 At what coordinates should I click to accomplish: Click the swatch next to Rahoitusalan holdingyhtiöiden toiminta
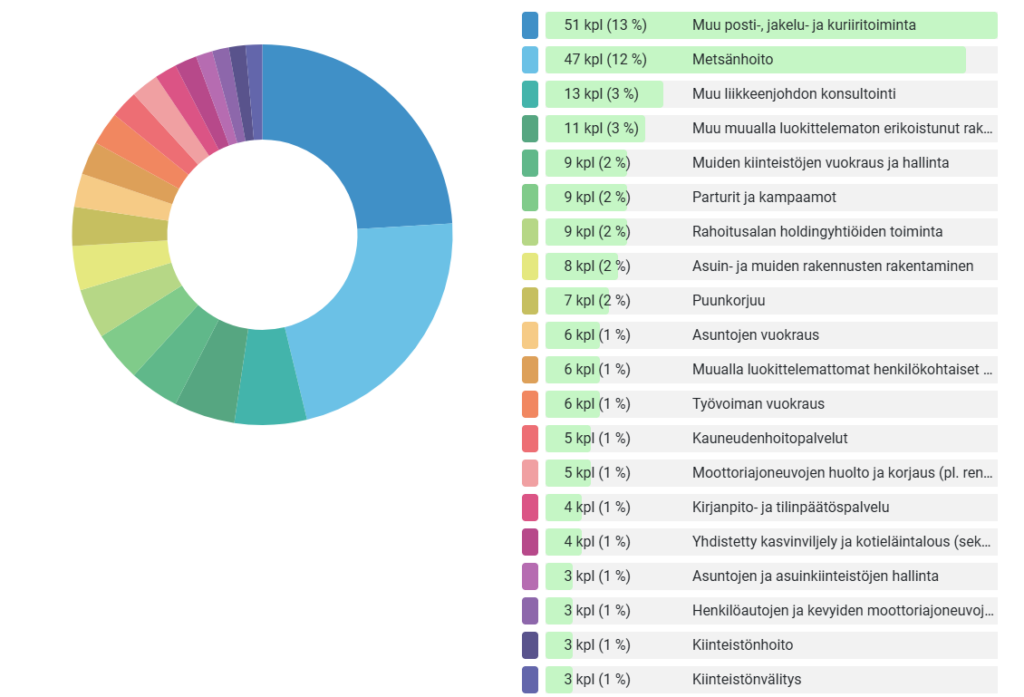(x=530, y=232)
